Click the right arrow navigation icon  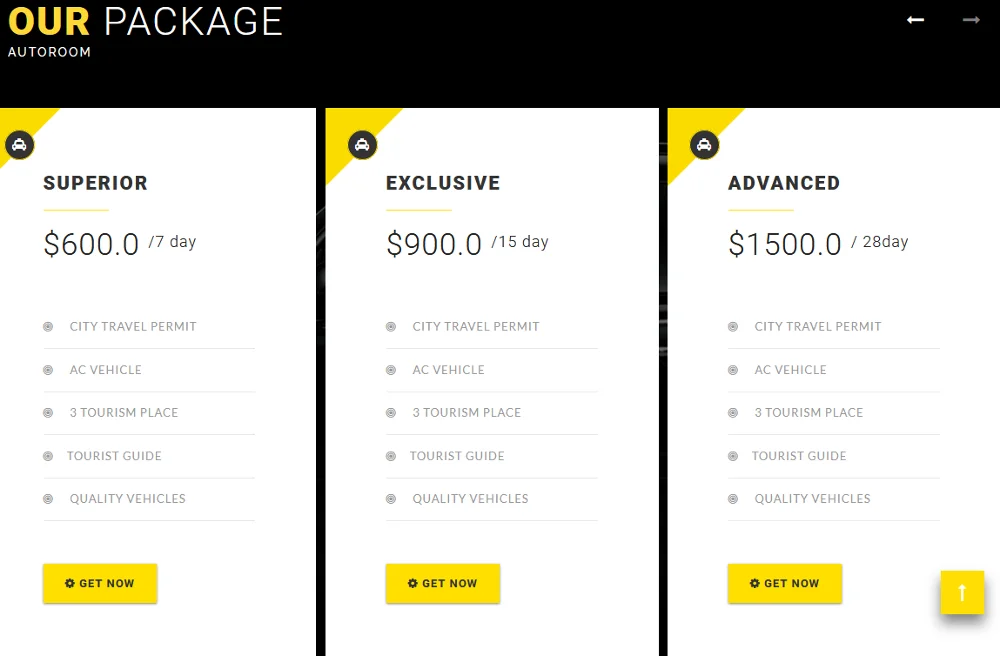[970, 20]
